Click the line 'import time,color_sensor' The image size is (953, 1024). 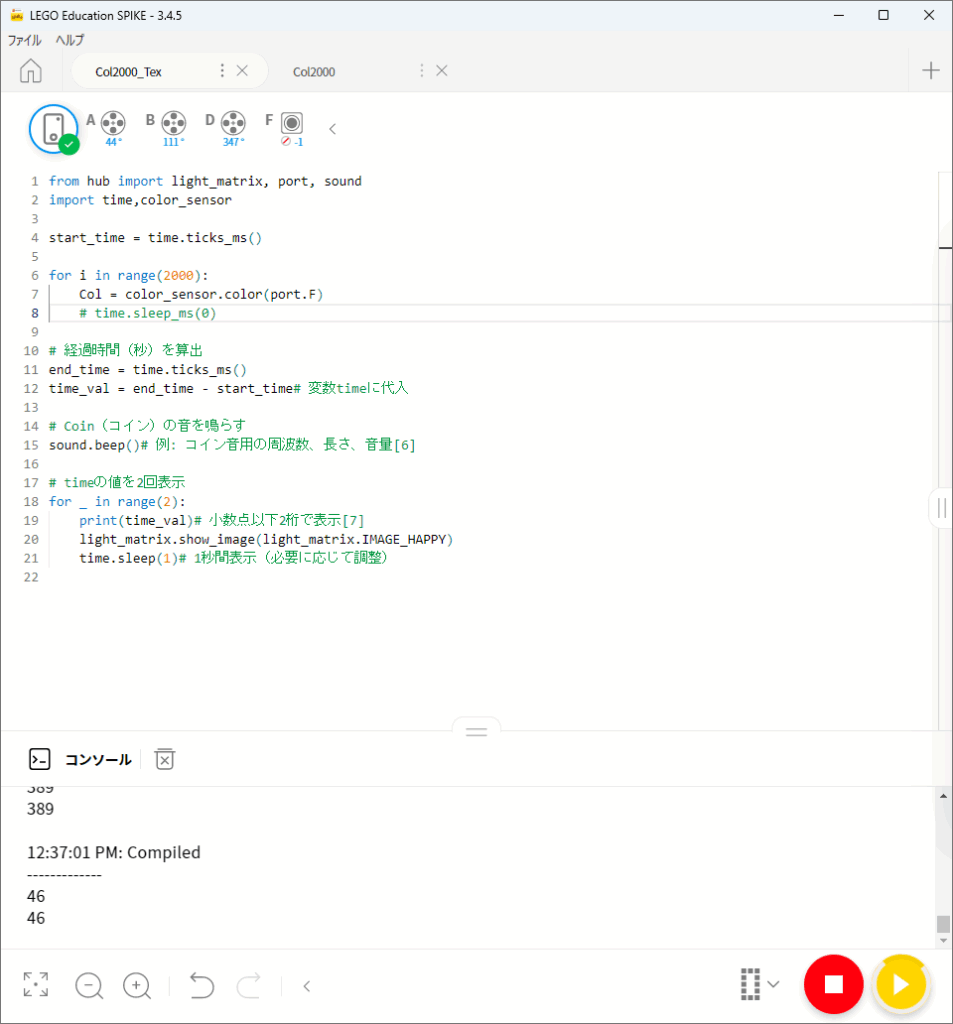pyautogui.click(x=140, y=200)
